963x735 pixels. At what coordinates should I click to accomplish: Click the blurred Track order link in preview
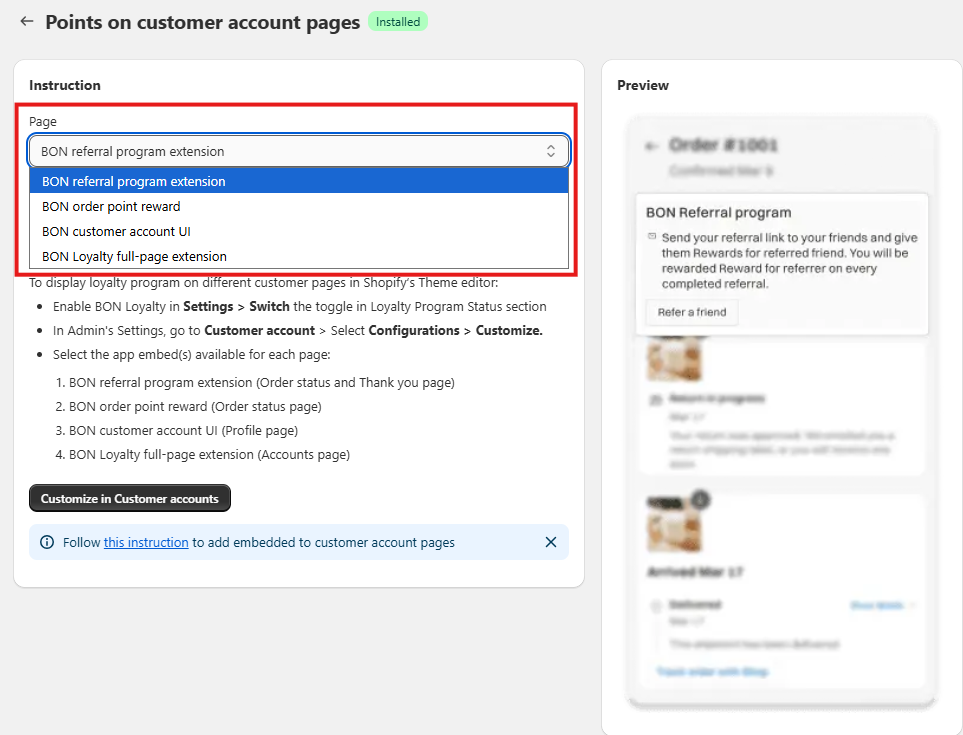(x=713, y=671)
